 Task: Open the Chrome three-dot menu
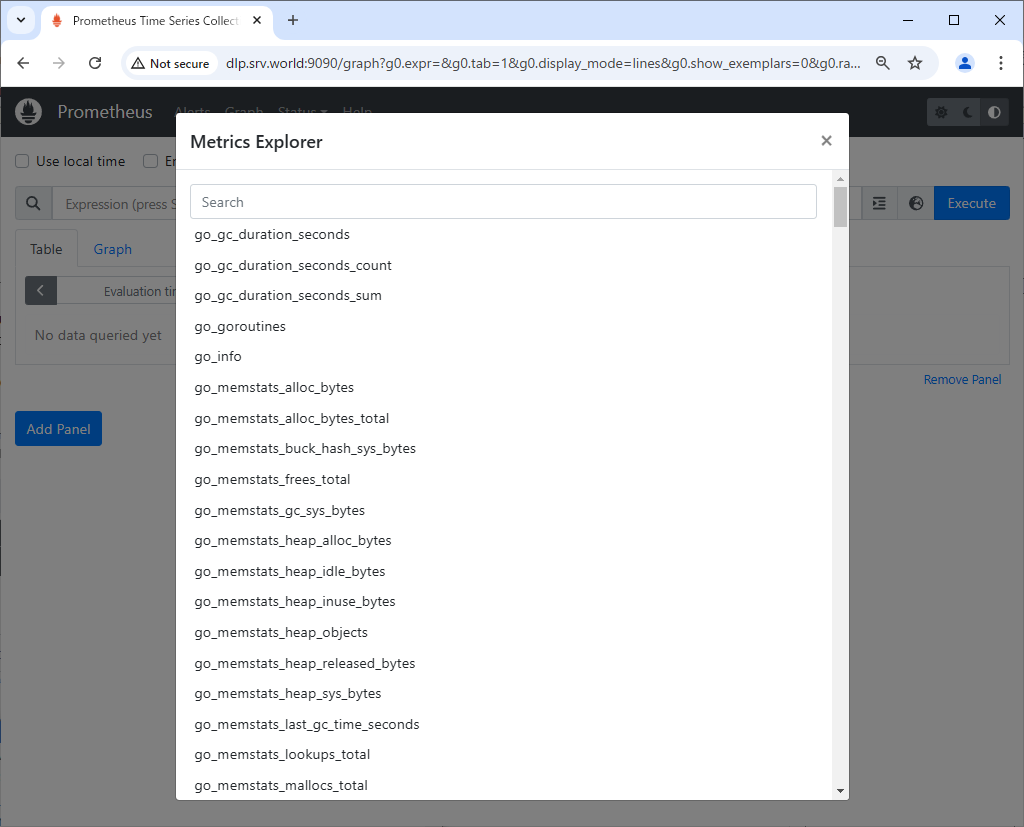(1000, 63)
